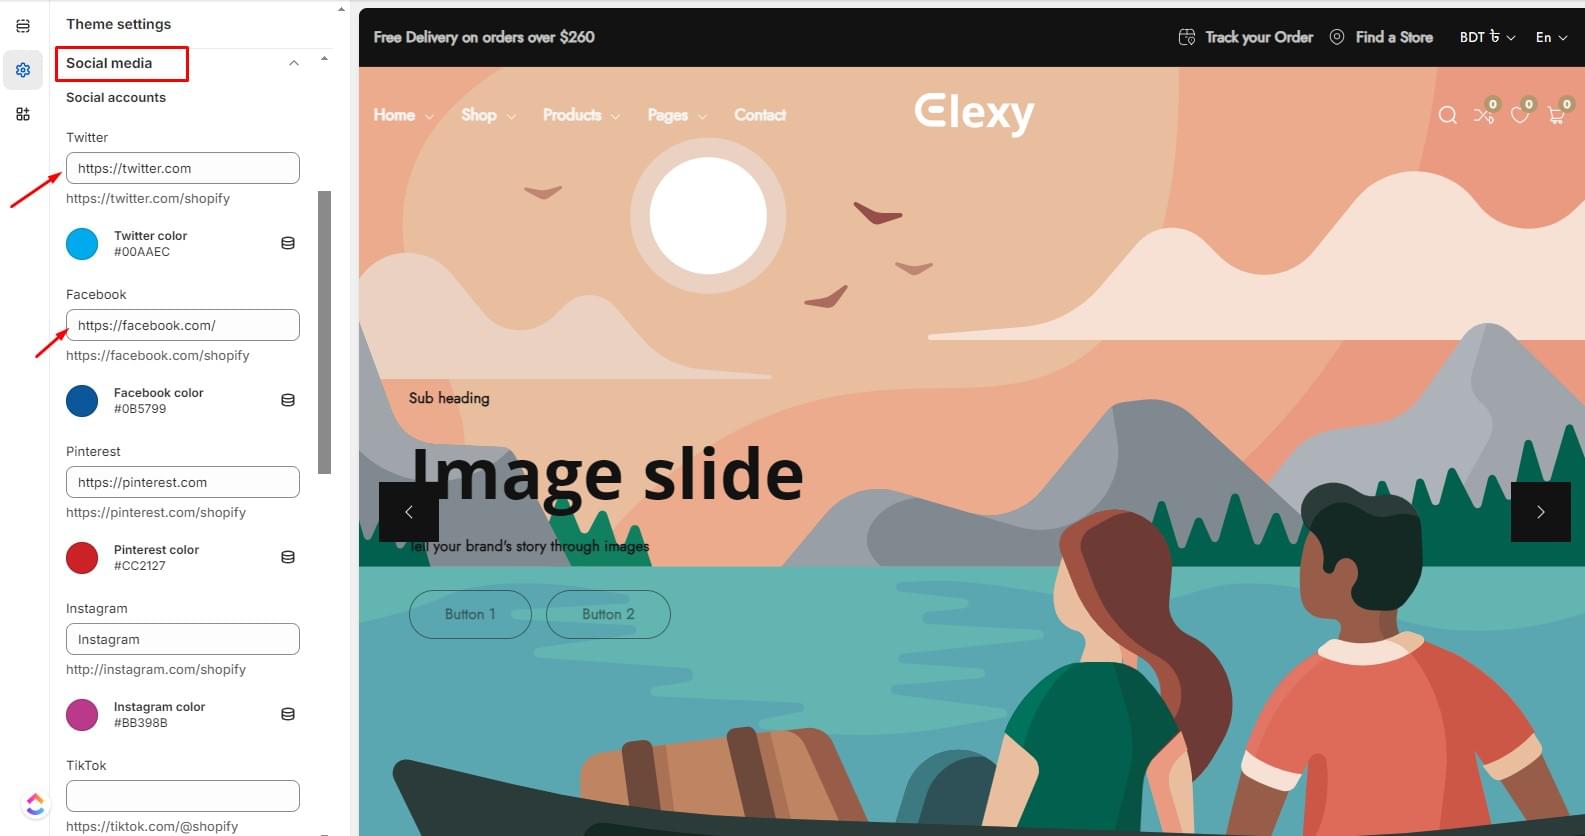Open the BDT currency dropdown

point(1487,37)
